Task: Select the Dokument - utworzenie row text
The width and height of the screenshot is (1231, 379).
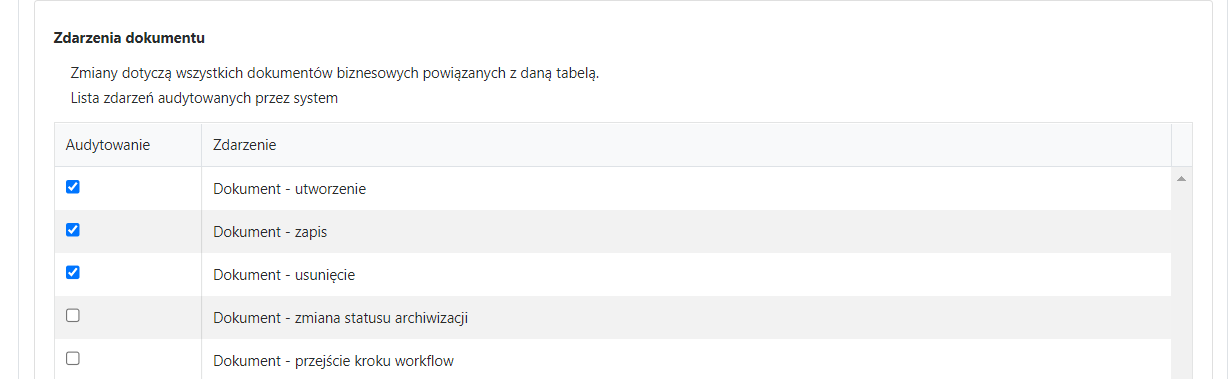Action: [x=290, y=189]
